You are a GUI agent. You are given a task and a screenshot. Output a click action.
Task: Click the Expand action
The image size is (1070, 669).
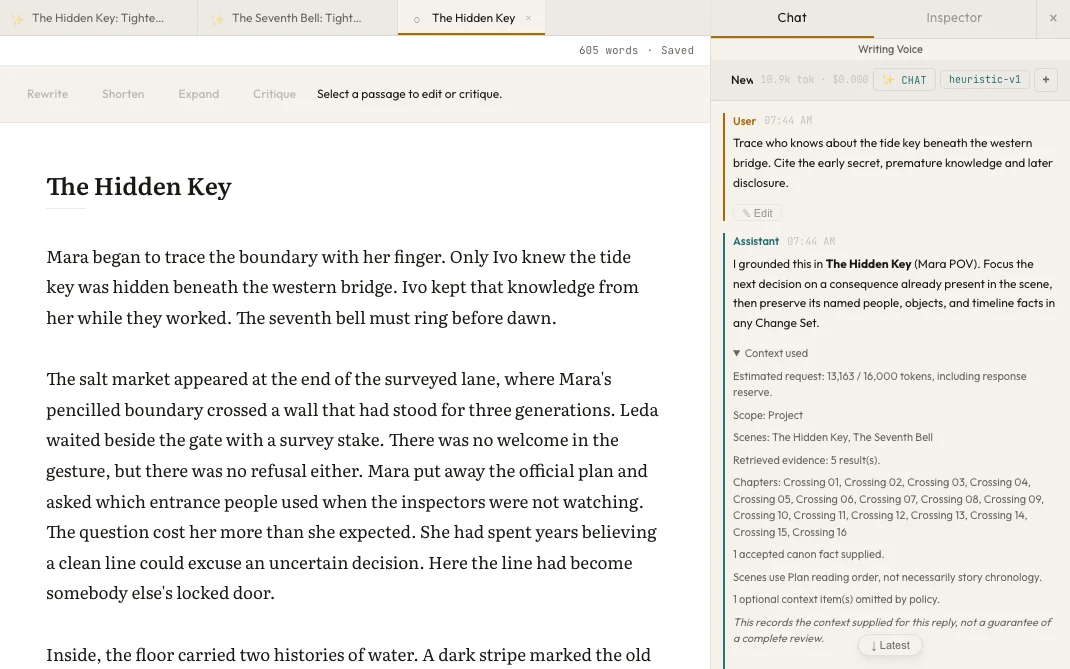(199, 94)
